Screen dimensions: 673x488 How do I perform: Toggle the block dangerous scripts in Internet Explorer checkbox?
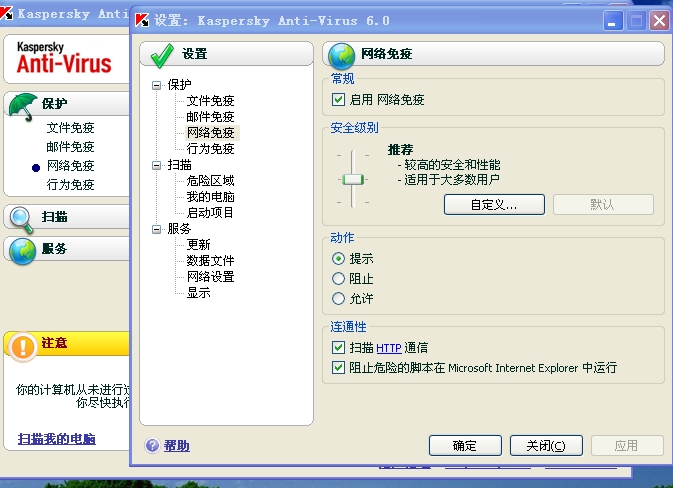point(338,367)
